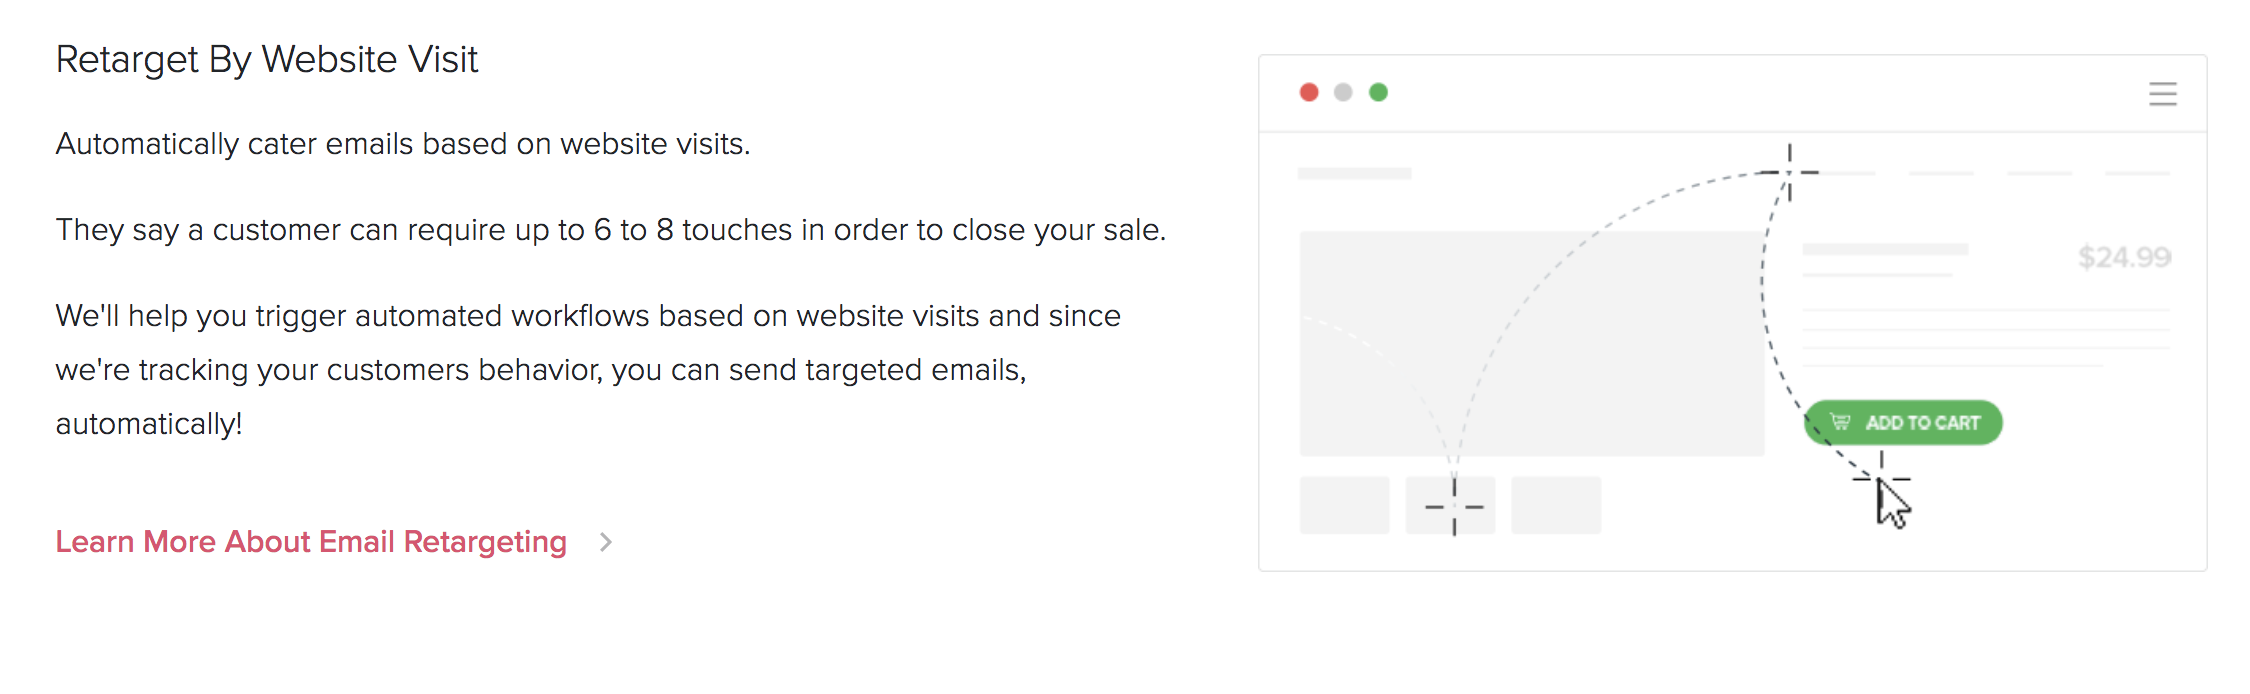Click the $24.99 price text

point(2124,258)
